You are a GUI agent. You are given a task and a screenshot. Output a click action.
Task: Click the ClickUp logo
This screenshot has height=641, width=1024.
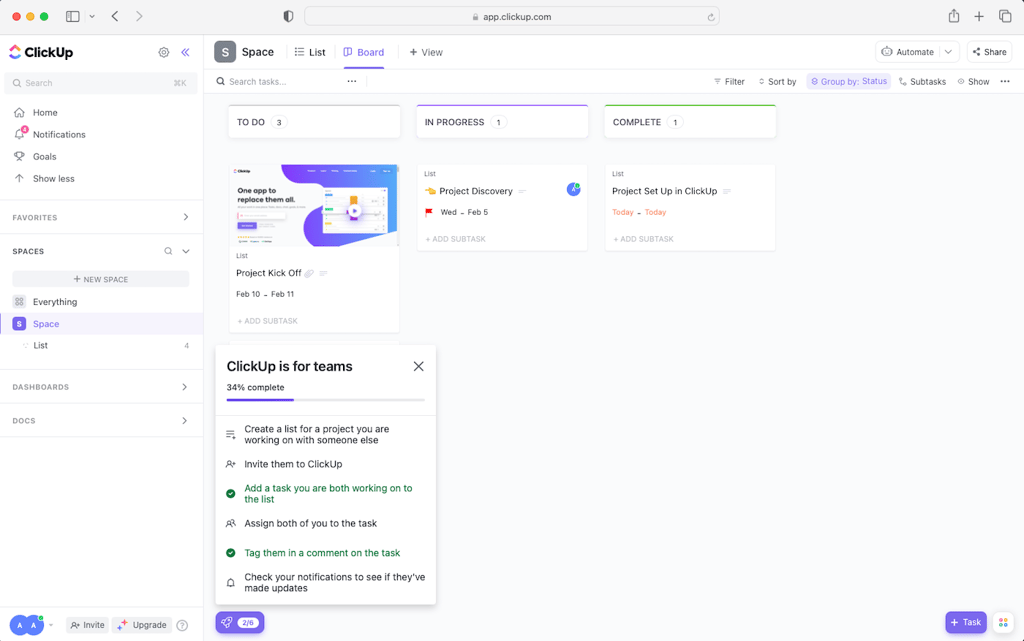(x=41, y=52)
